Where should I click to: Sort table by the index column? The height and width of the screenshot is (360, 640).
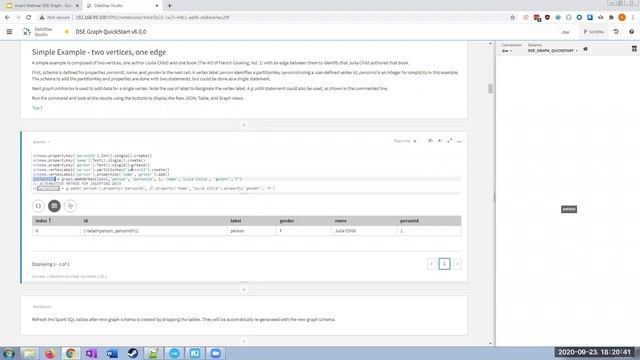56,221
